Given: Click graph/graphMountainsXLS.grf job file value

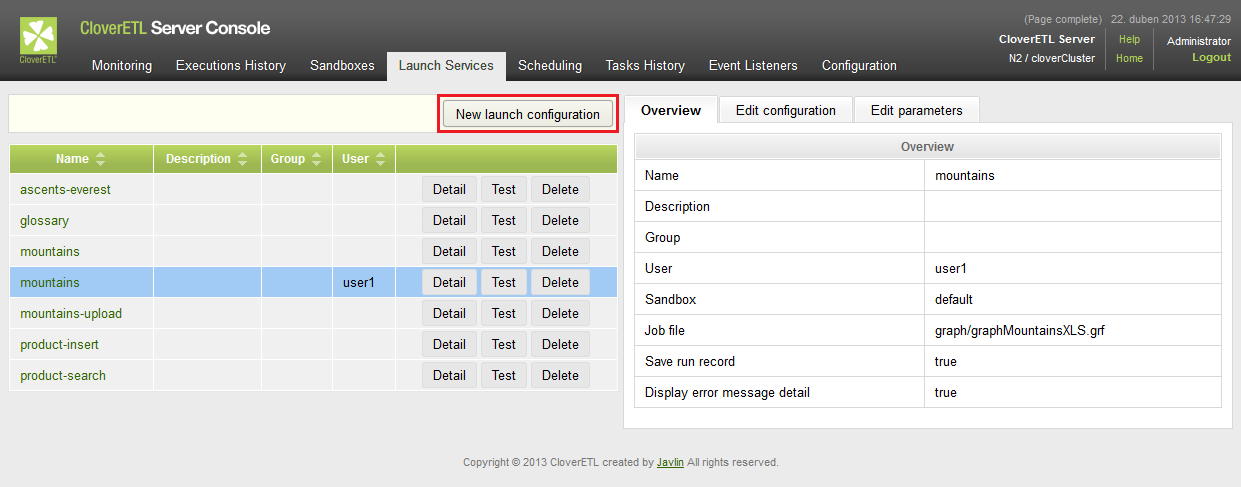Looking at the screenshot, I should click(x=1005, y=330).
